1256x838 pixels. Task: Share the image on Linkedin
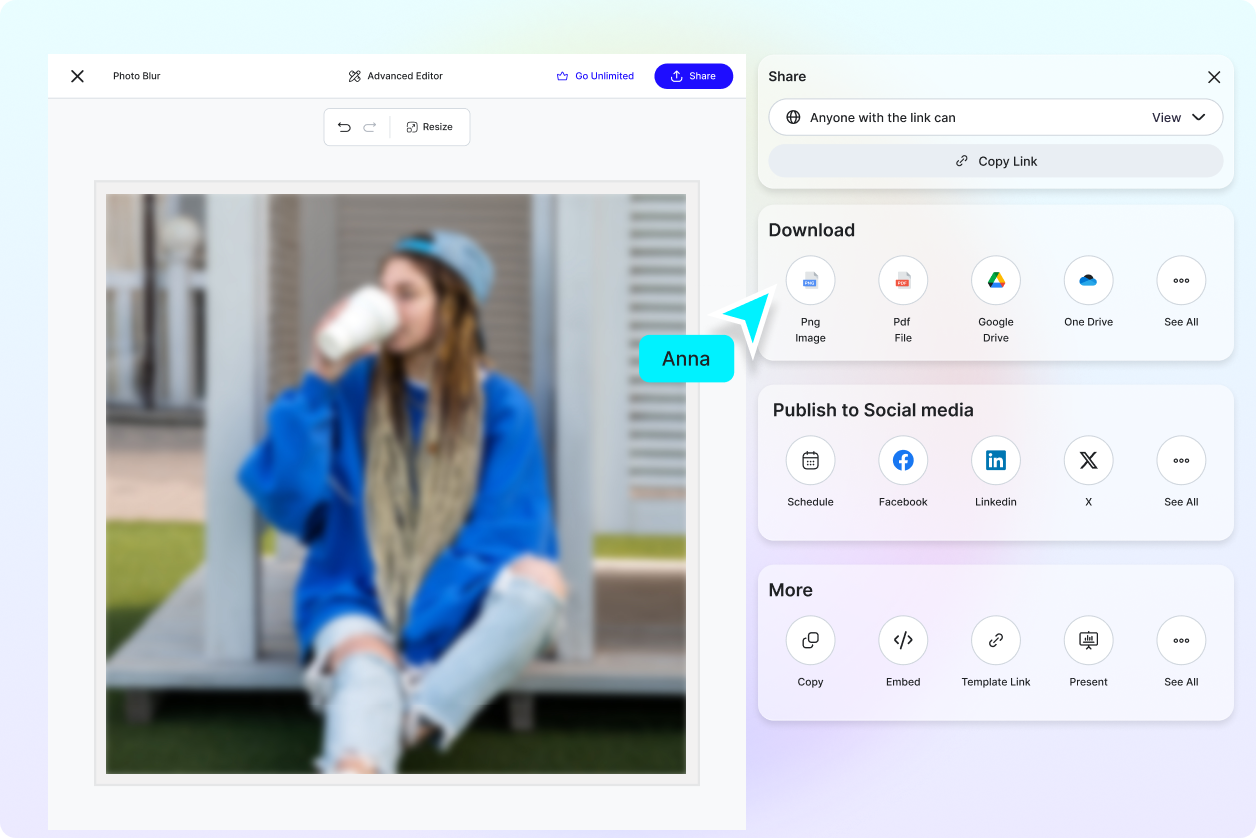995,460
